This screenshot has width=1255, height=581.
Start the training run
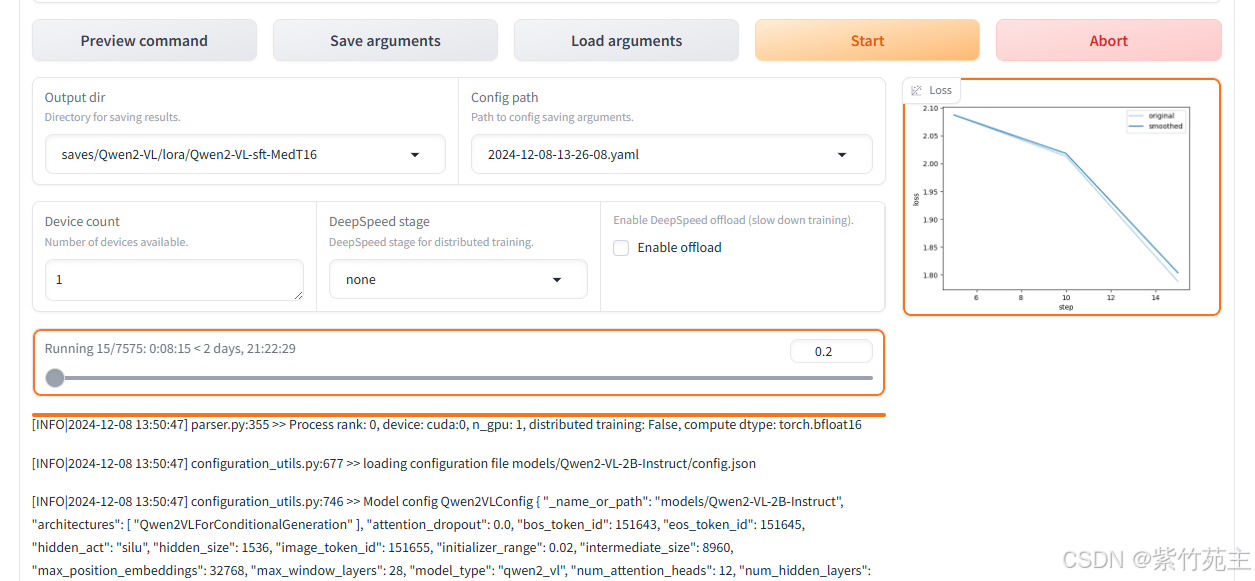pos(867,41)
